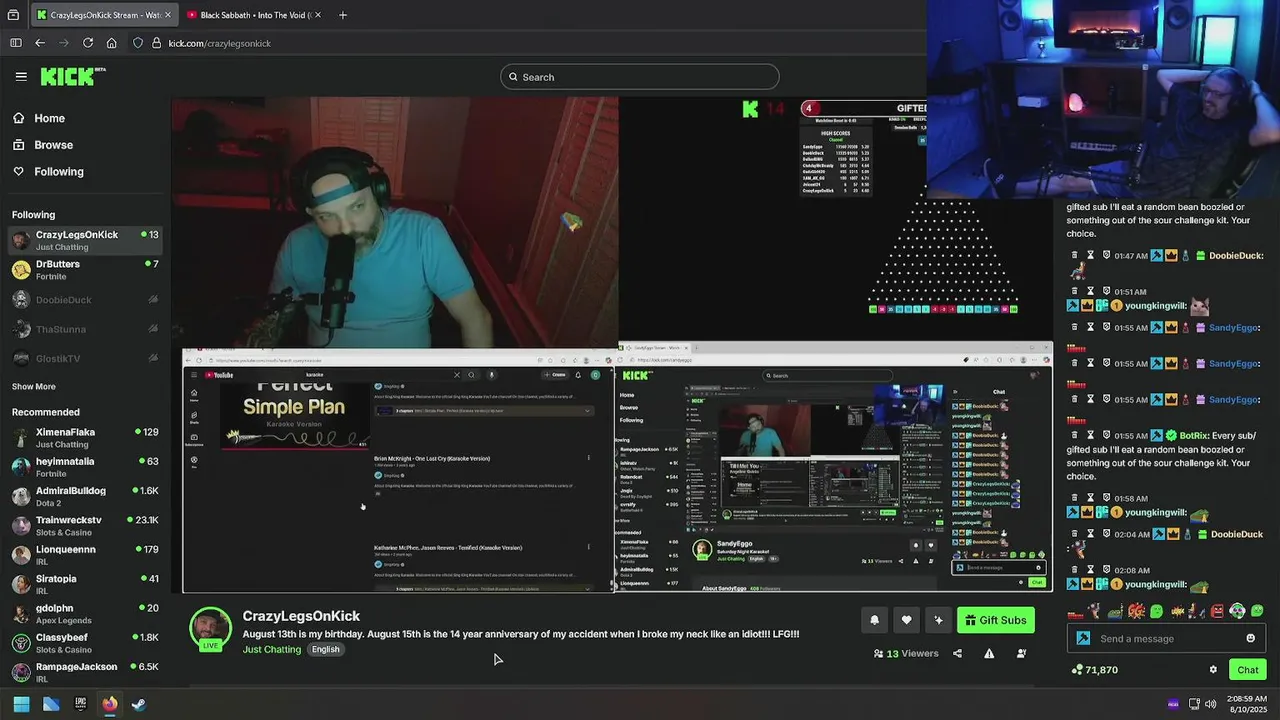This screenshot has height=720, width=1280.
Task: Click the browser forward arrow
Action: 64,43
